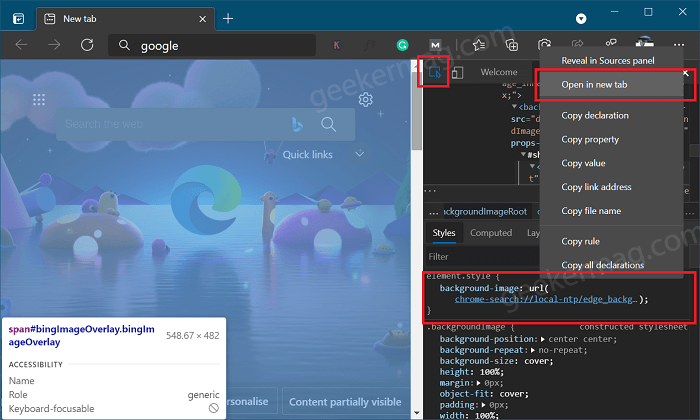Click the Bing logo in search box
The width and height of the screenshot is (700, 420).
coord(297,124)
